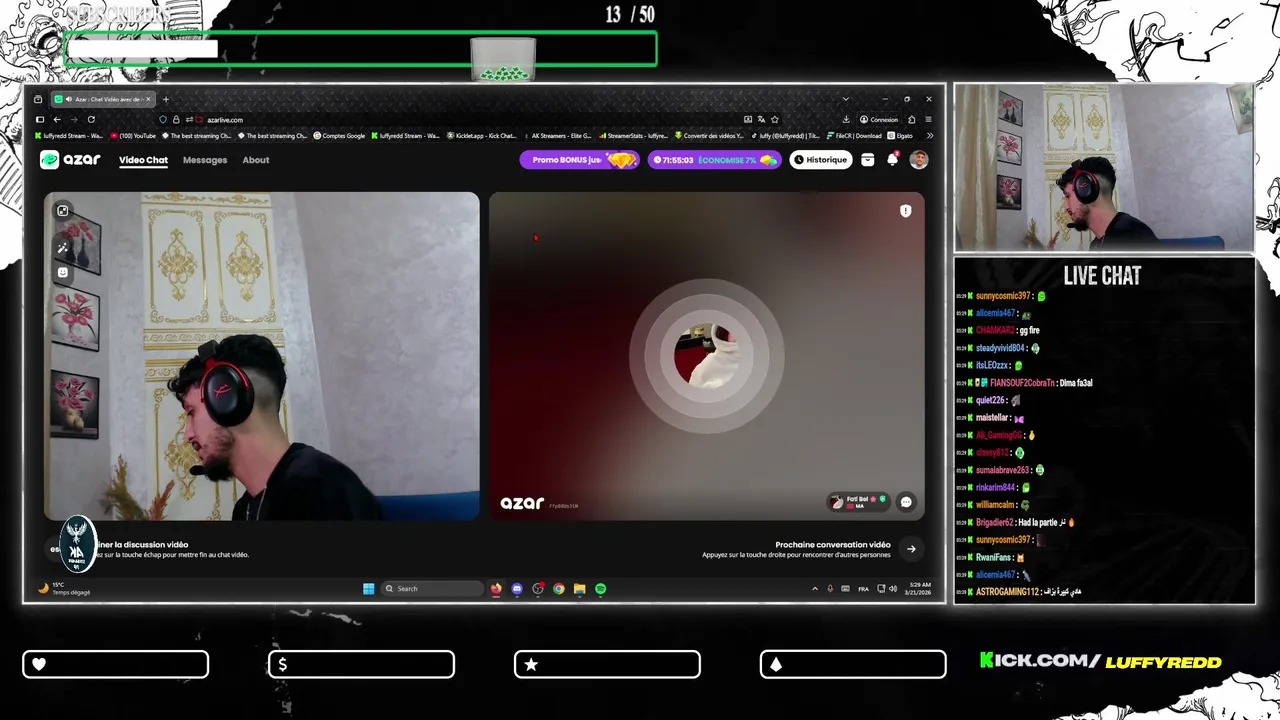Click the Azar logo in the header
The height and width of the screenshot is (720, 1280).
pos(70,160)
